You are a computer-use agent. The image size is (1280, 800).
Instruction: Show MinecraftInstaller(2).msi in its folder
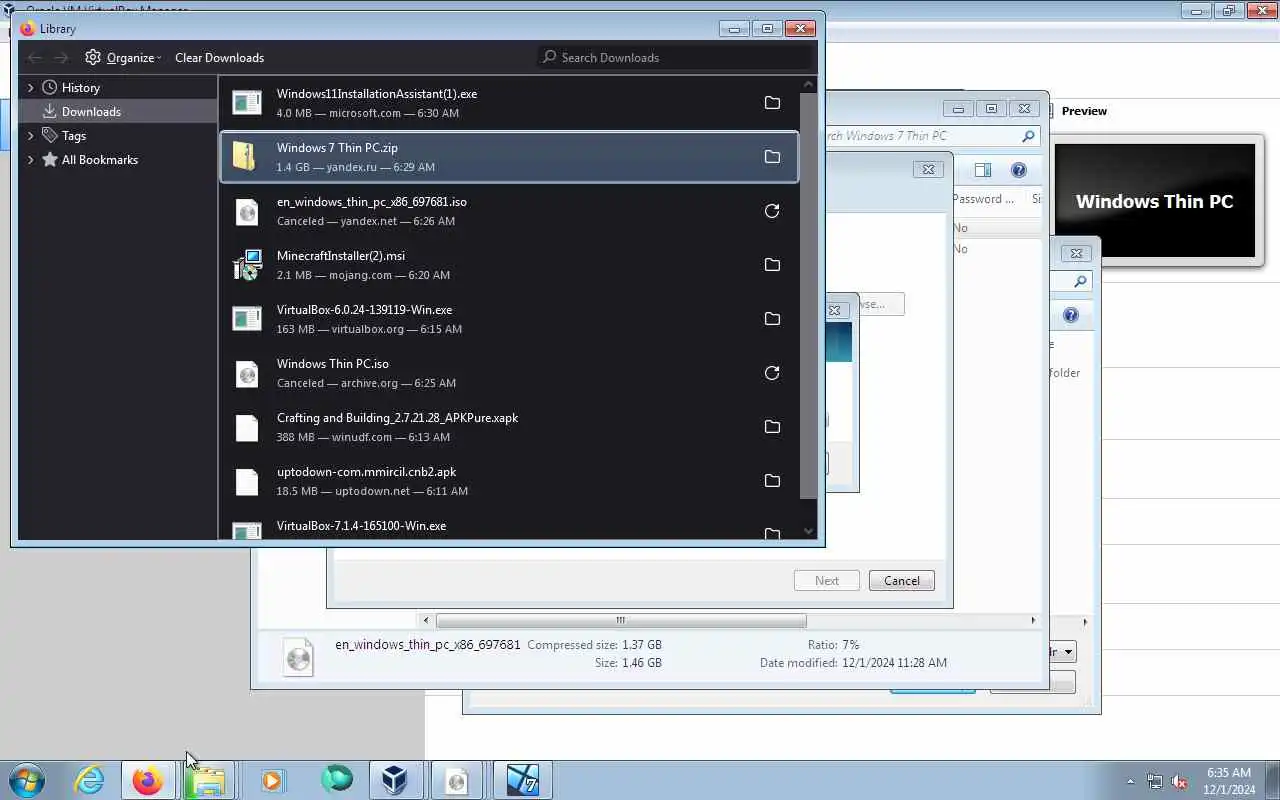pyautogui.click(x=772, y=265)
